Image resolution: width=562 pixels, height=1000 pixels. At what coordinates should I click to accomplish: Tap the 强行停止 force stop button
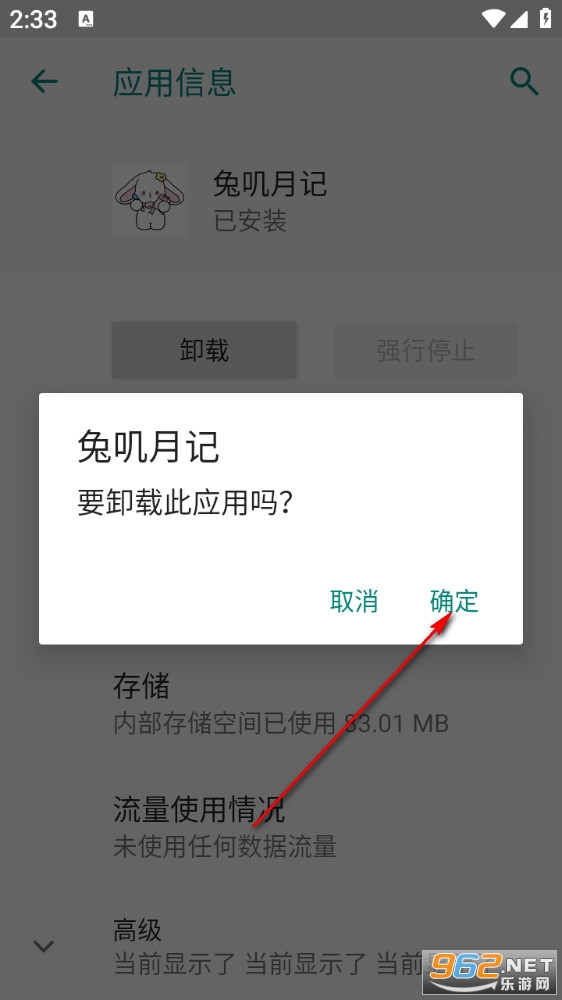426,350
